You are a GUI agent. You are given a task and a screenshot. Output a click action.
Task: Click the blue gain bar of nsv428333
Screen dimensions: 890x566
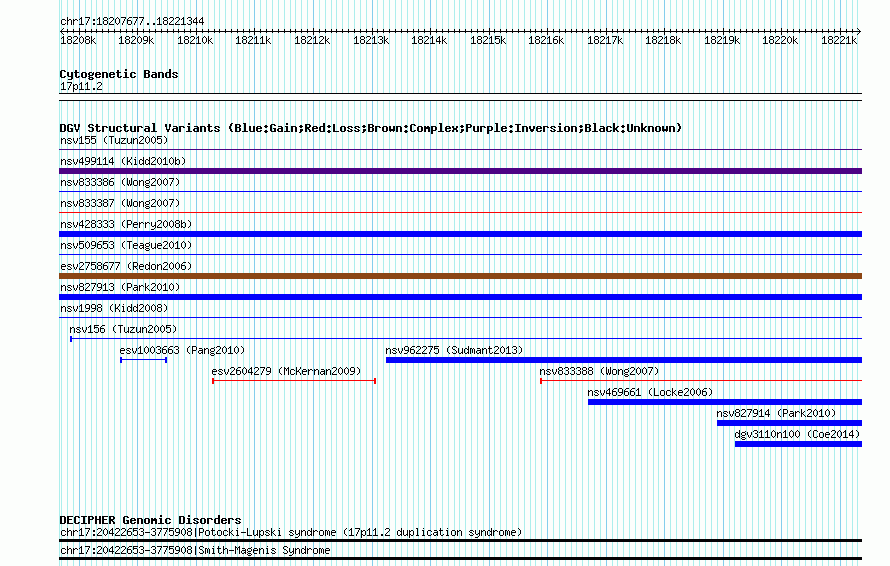point(460,234)
